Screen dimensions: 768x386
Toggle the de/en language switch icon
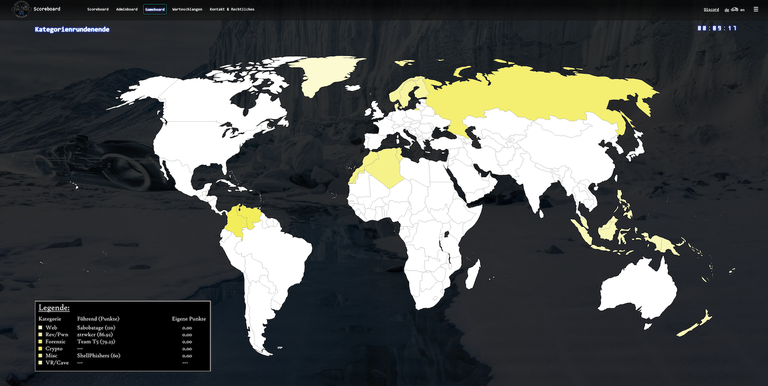coord(734,9)
